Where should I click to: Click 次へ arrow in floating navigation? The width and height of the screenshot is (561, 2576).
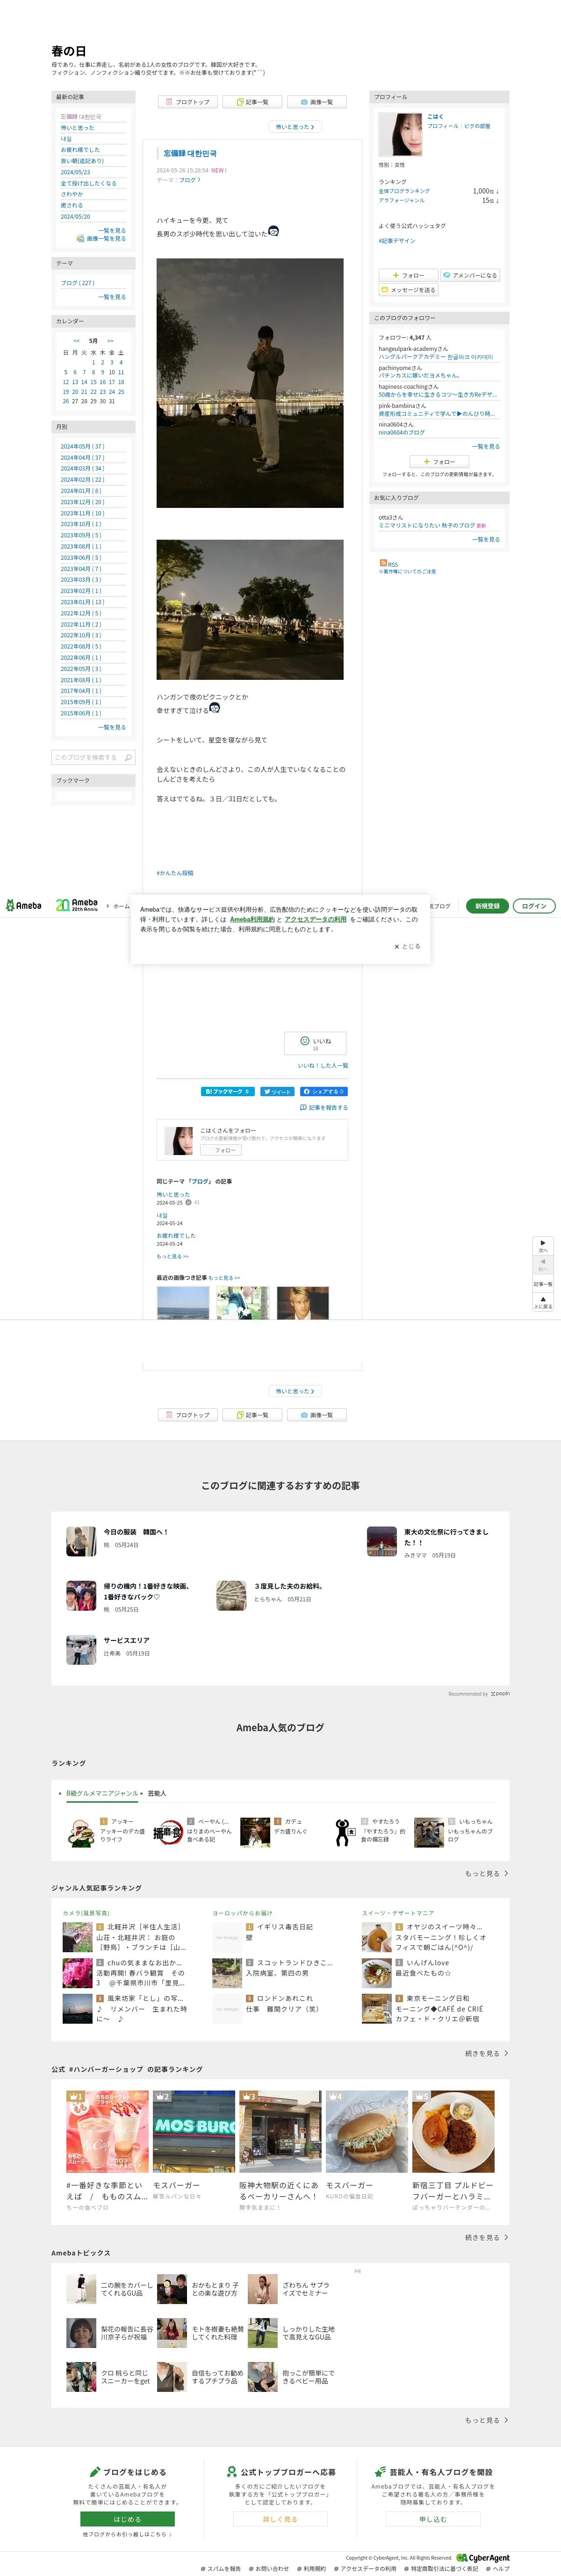click(543, 1246)
